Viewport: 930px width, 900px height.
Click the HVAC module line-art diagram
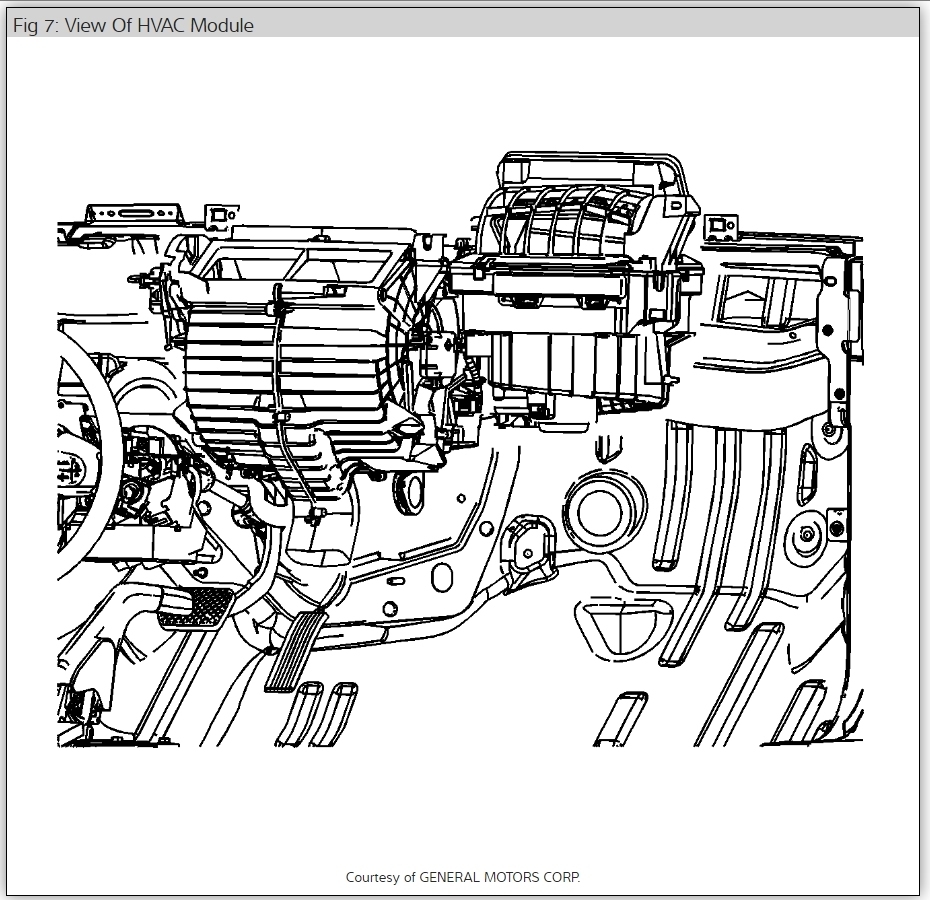tap(460, 449)
